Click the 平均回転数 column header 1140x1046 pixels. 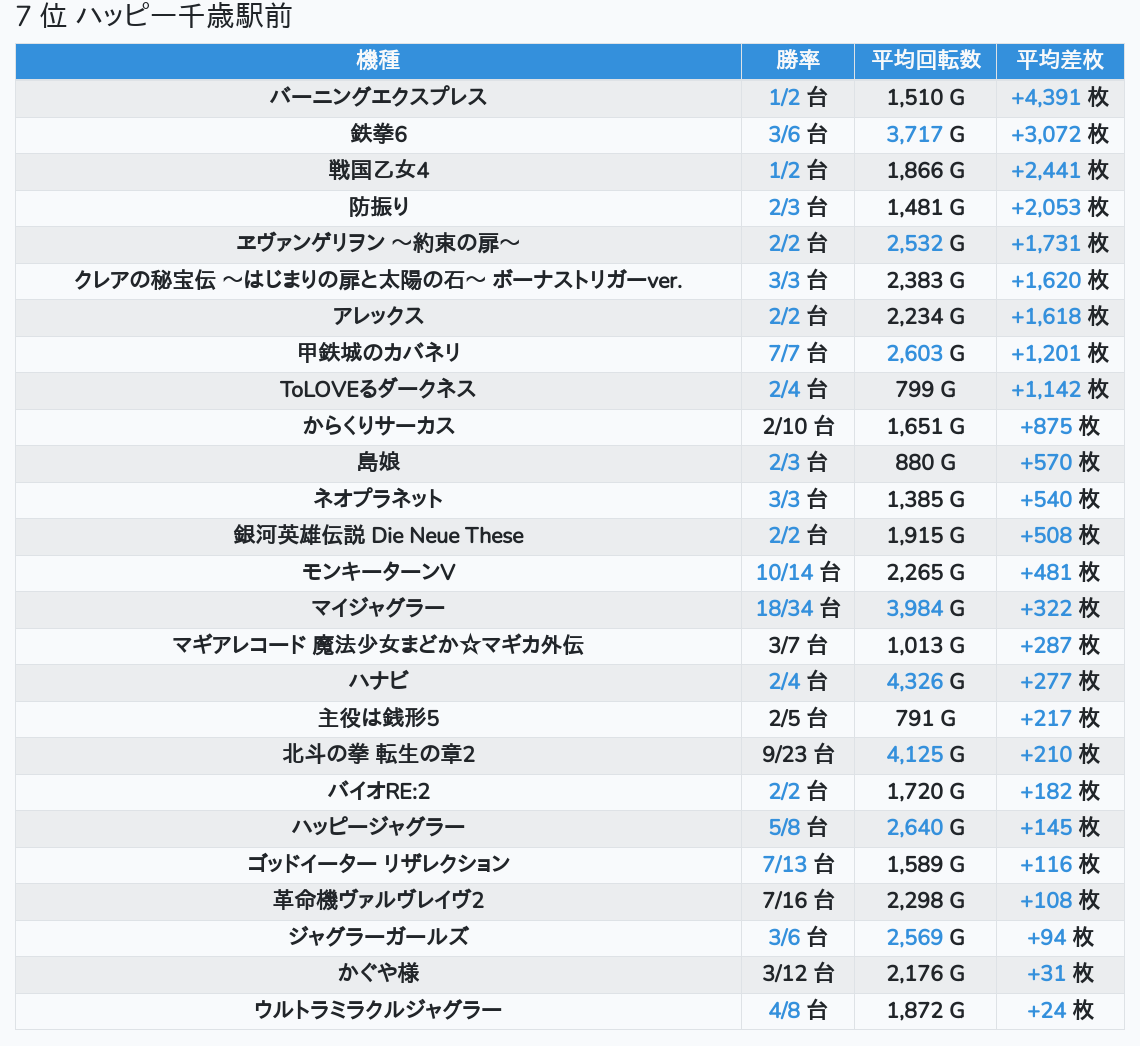925,60
